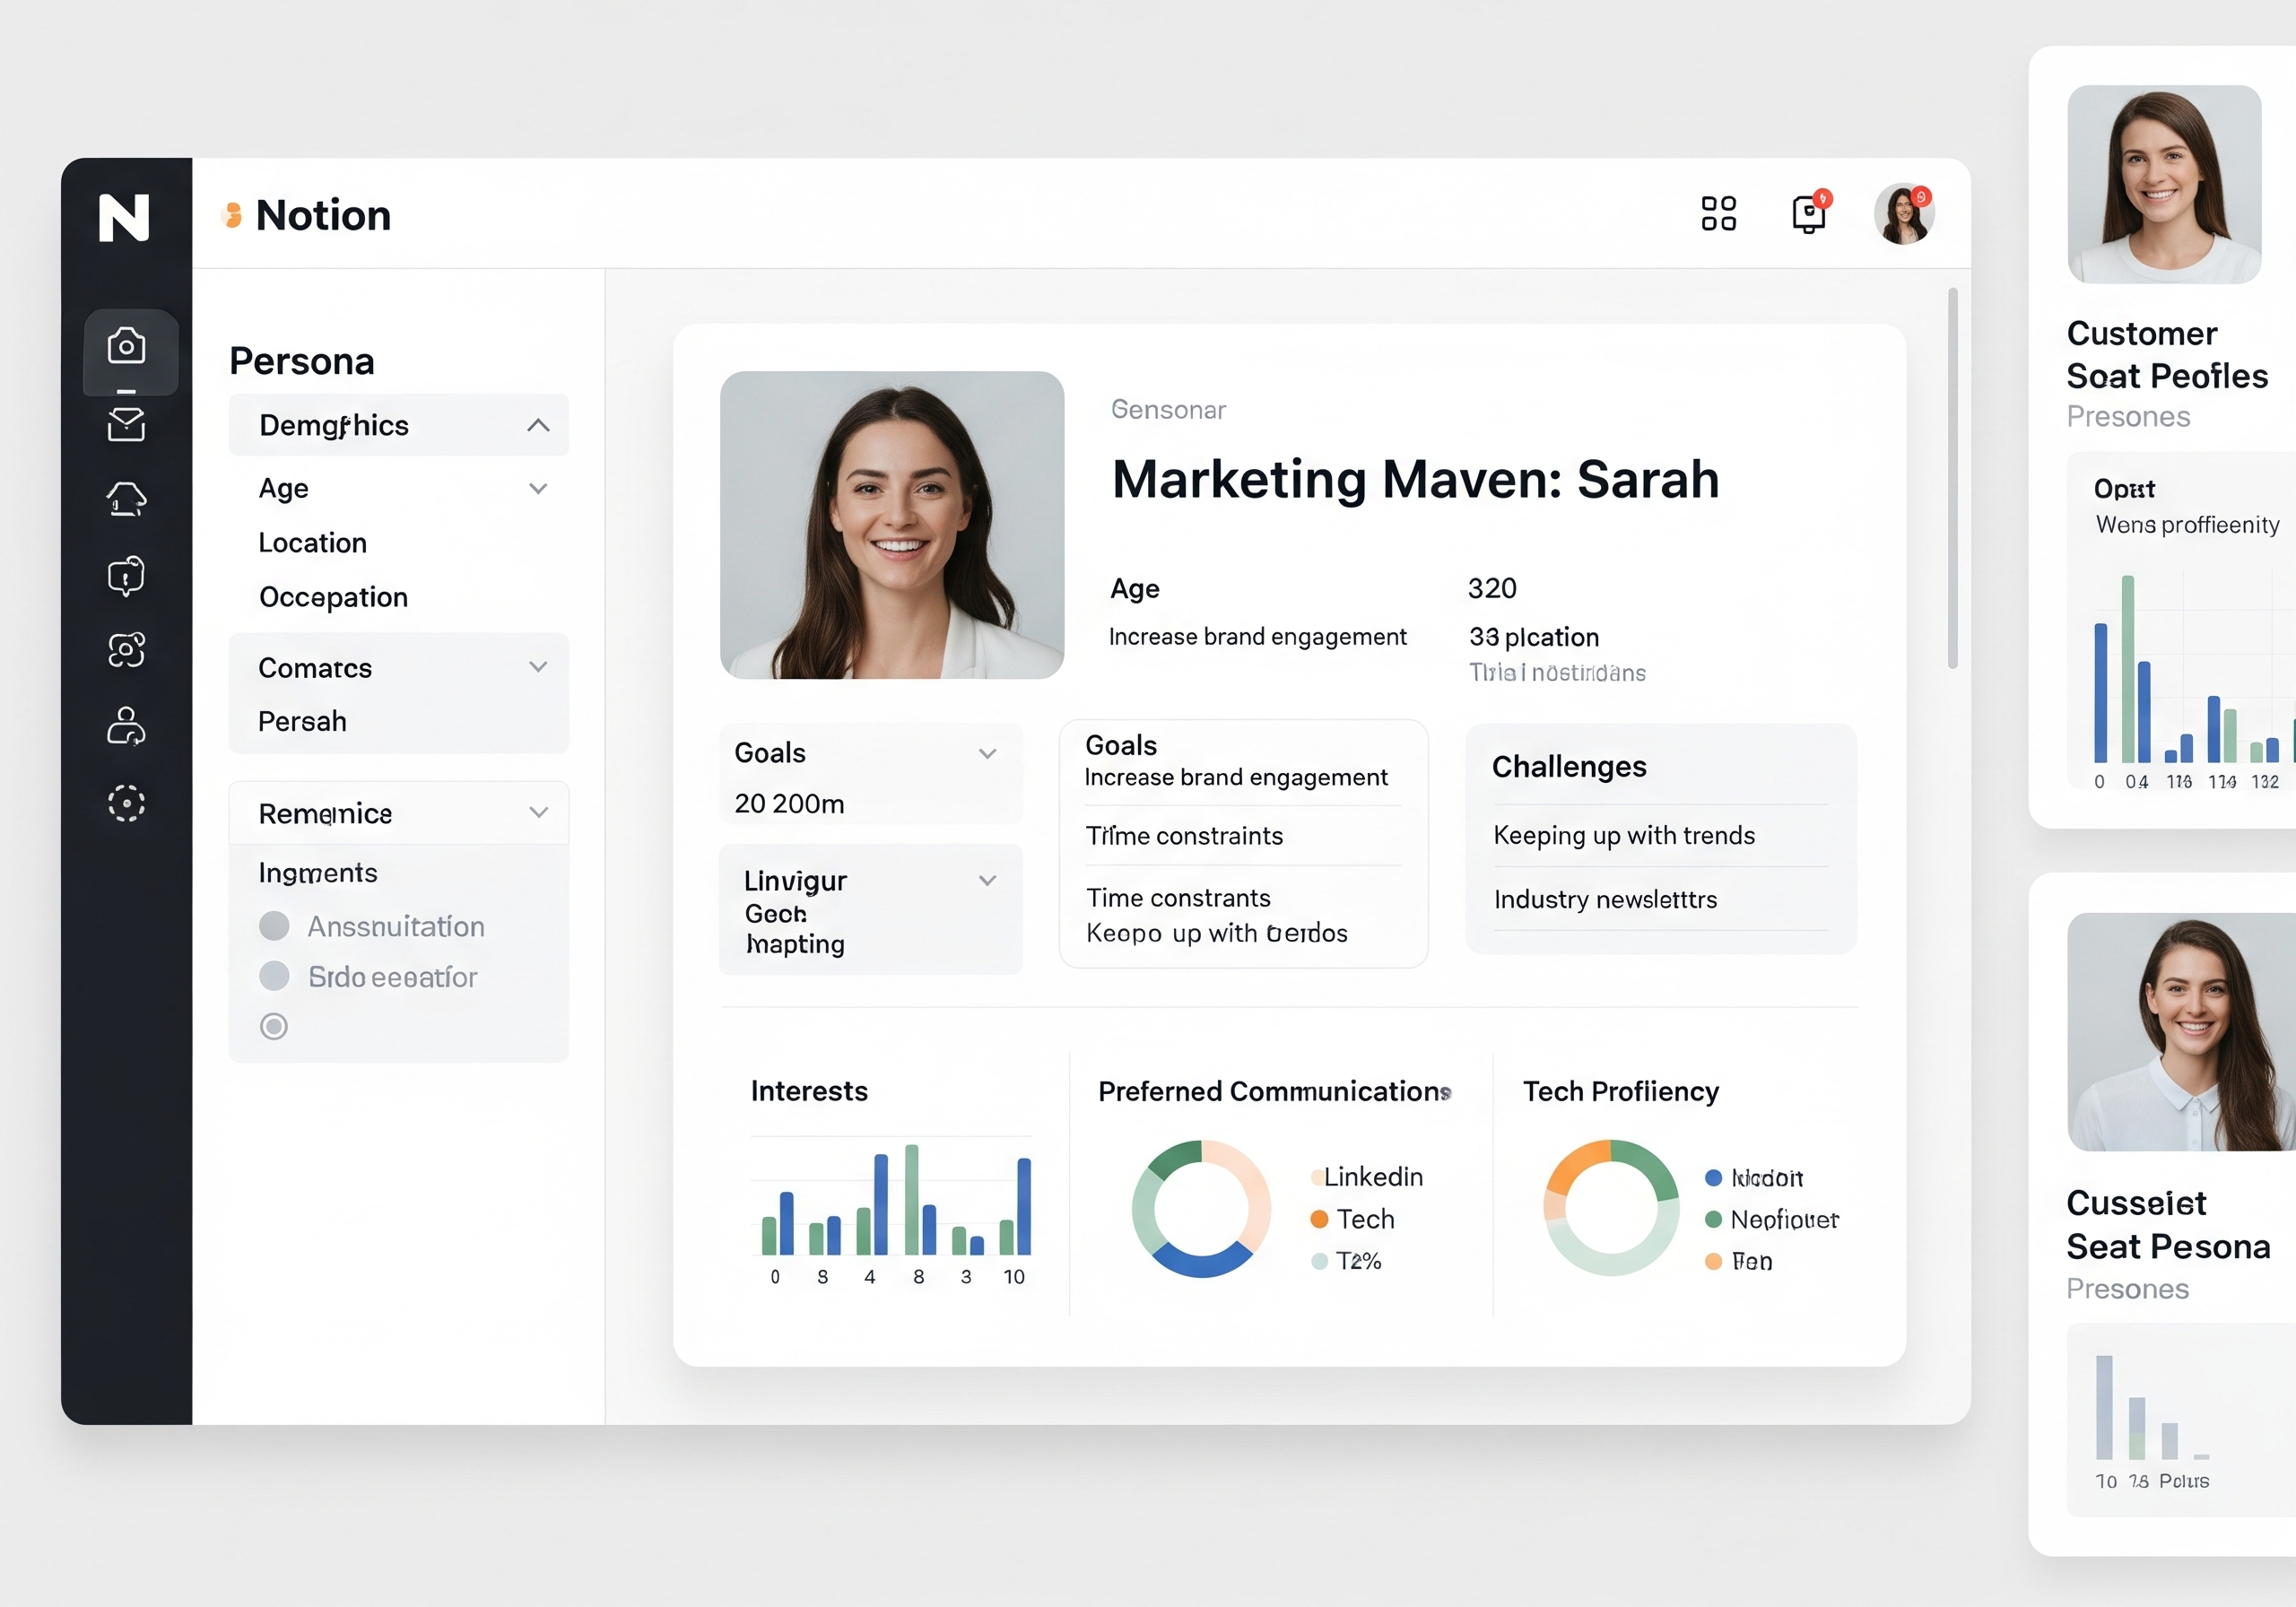Open notifications icon with red badge
This screenshot has height=1607, width=2296.
pos(1808,213)
